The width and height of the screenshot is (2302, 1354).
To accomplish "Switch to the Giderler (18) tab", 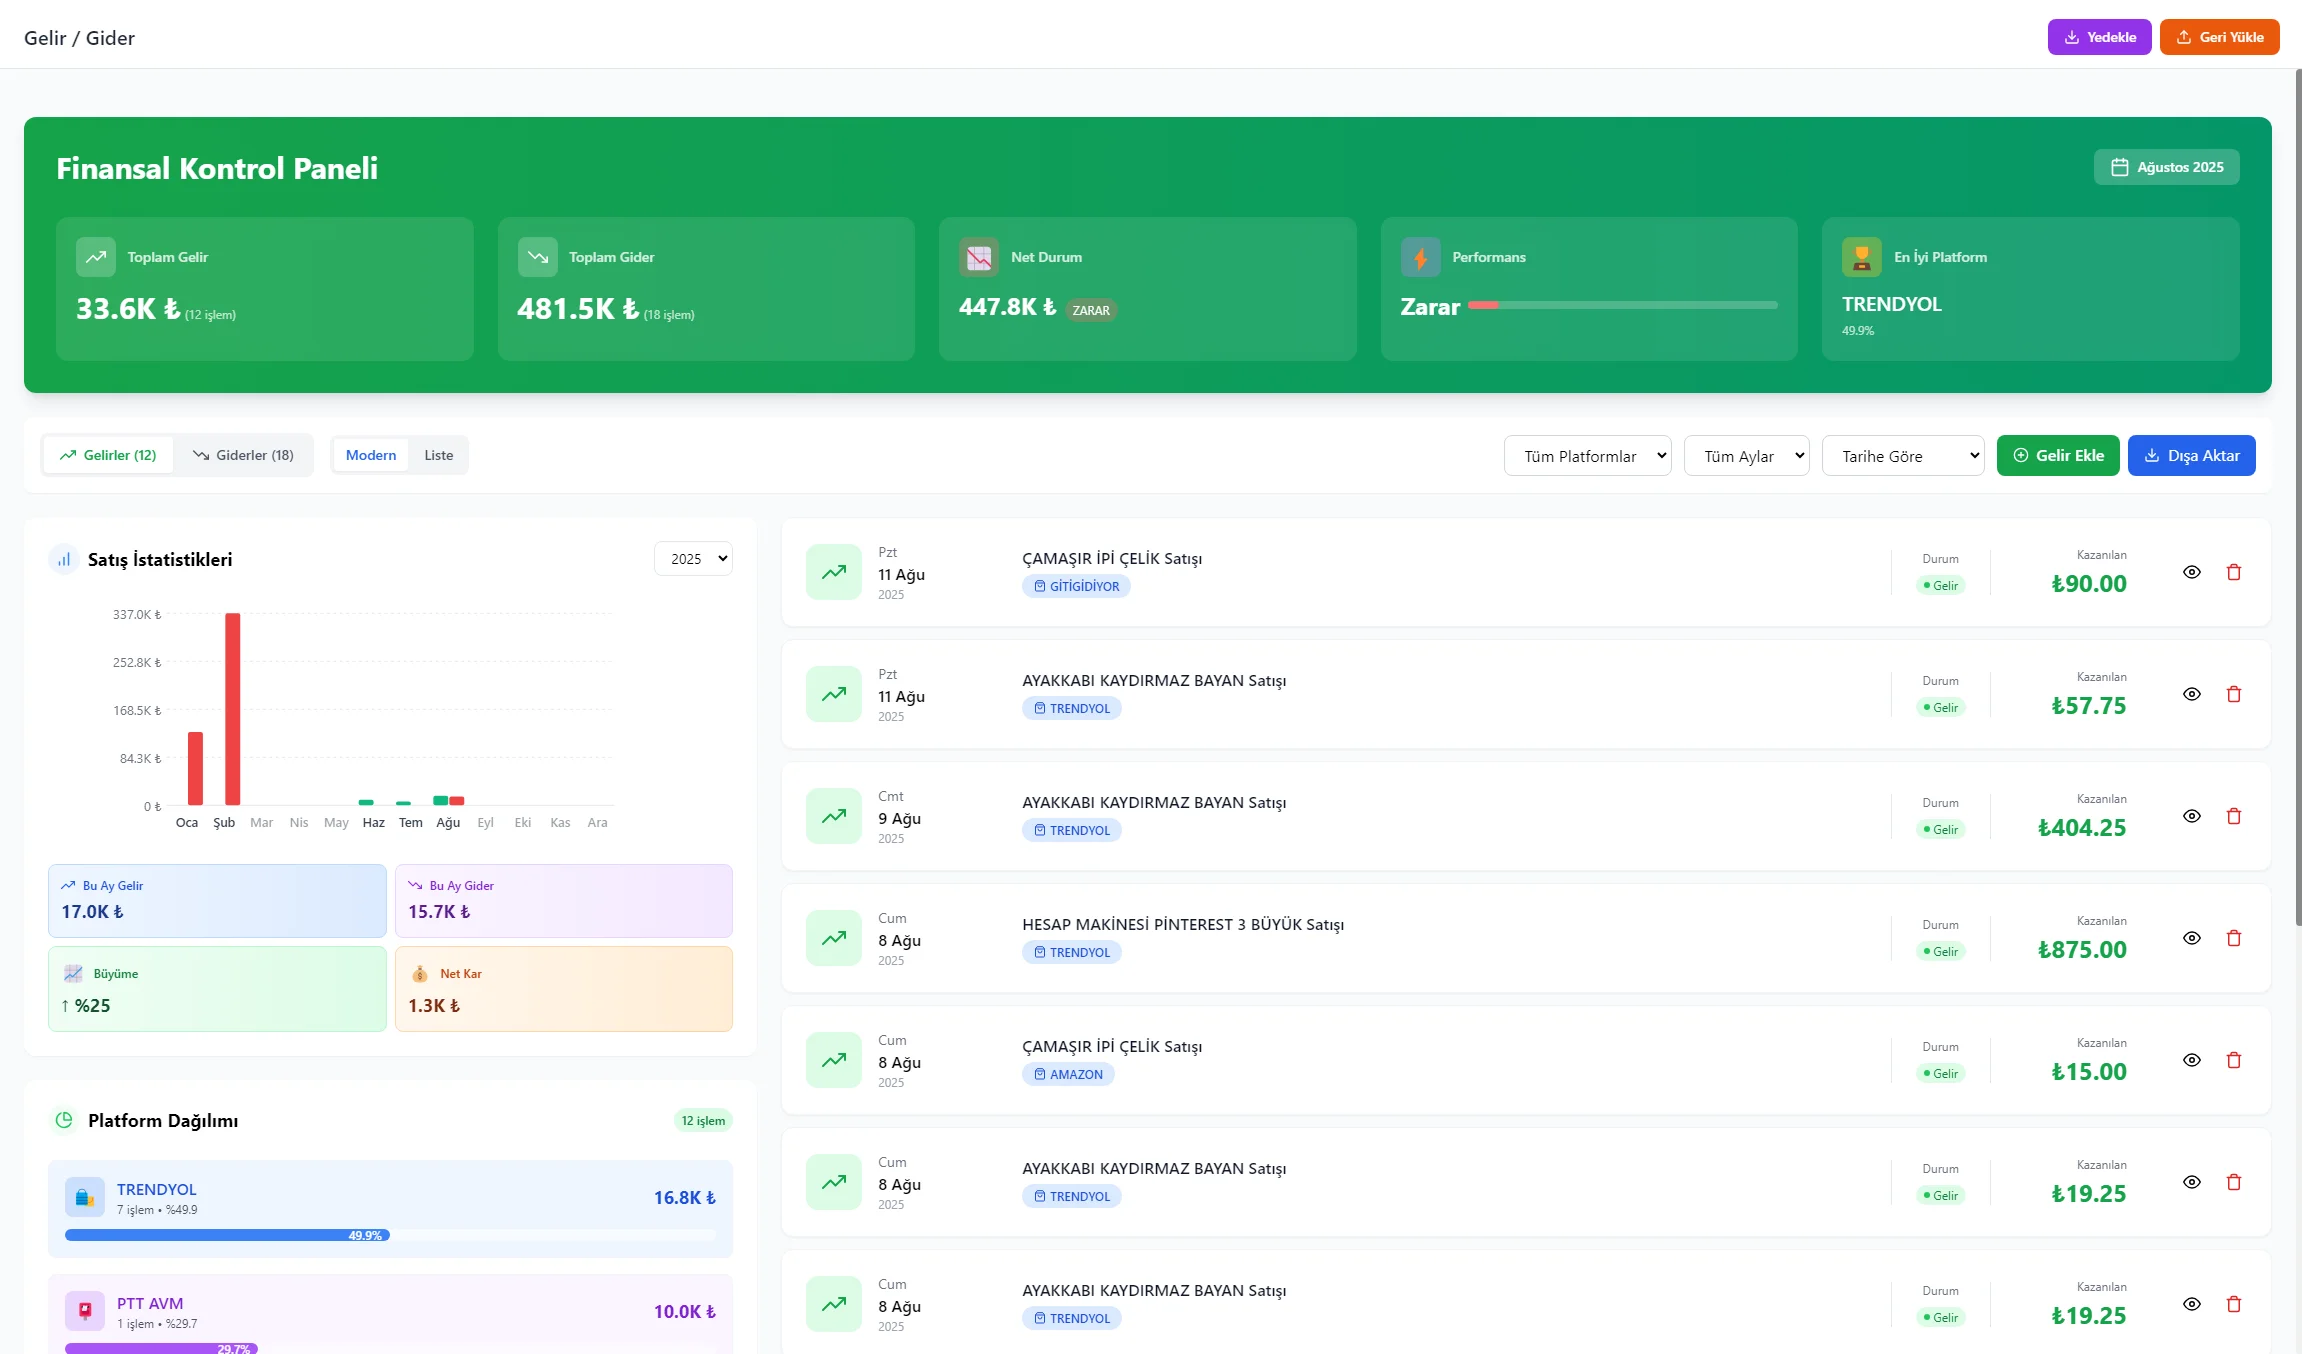I will (243, 455).
